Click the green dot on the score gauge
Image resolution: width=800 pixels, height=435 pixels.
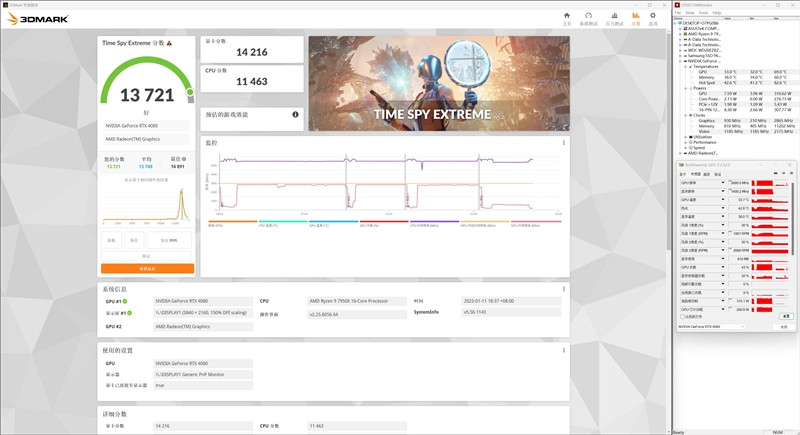(x=190, y=92)
